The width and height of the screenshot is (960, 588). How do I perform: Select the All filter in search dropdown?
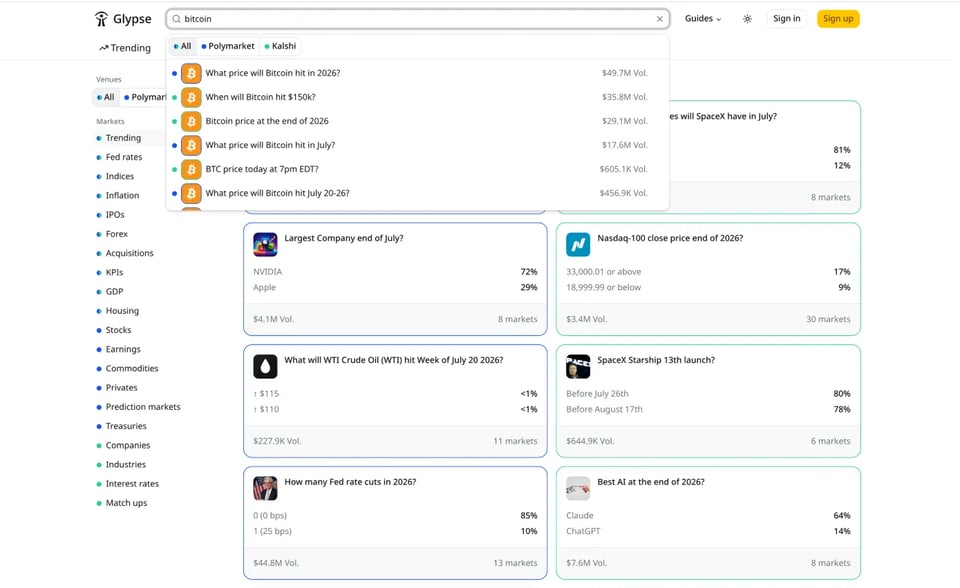[x=182, y=46]
